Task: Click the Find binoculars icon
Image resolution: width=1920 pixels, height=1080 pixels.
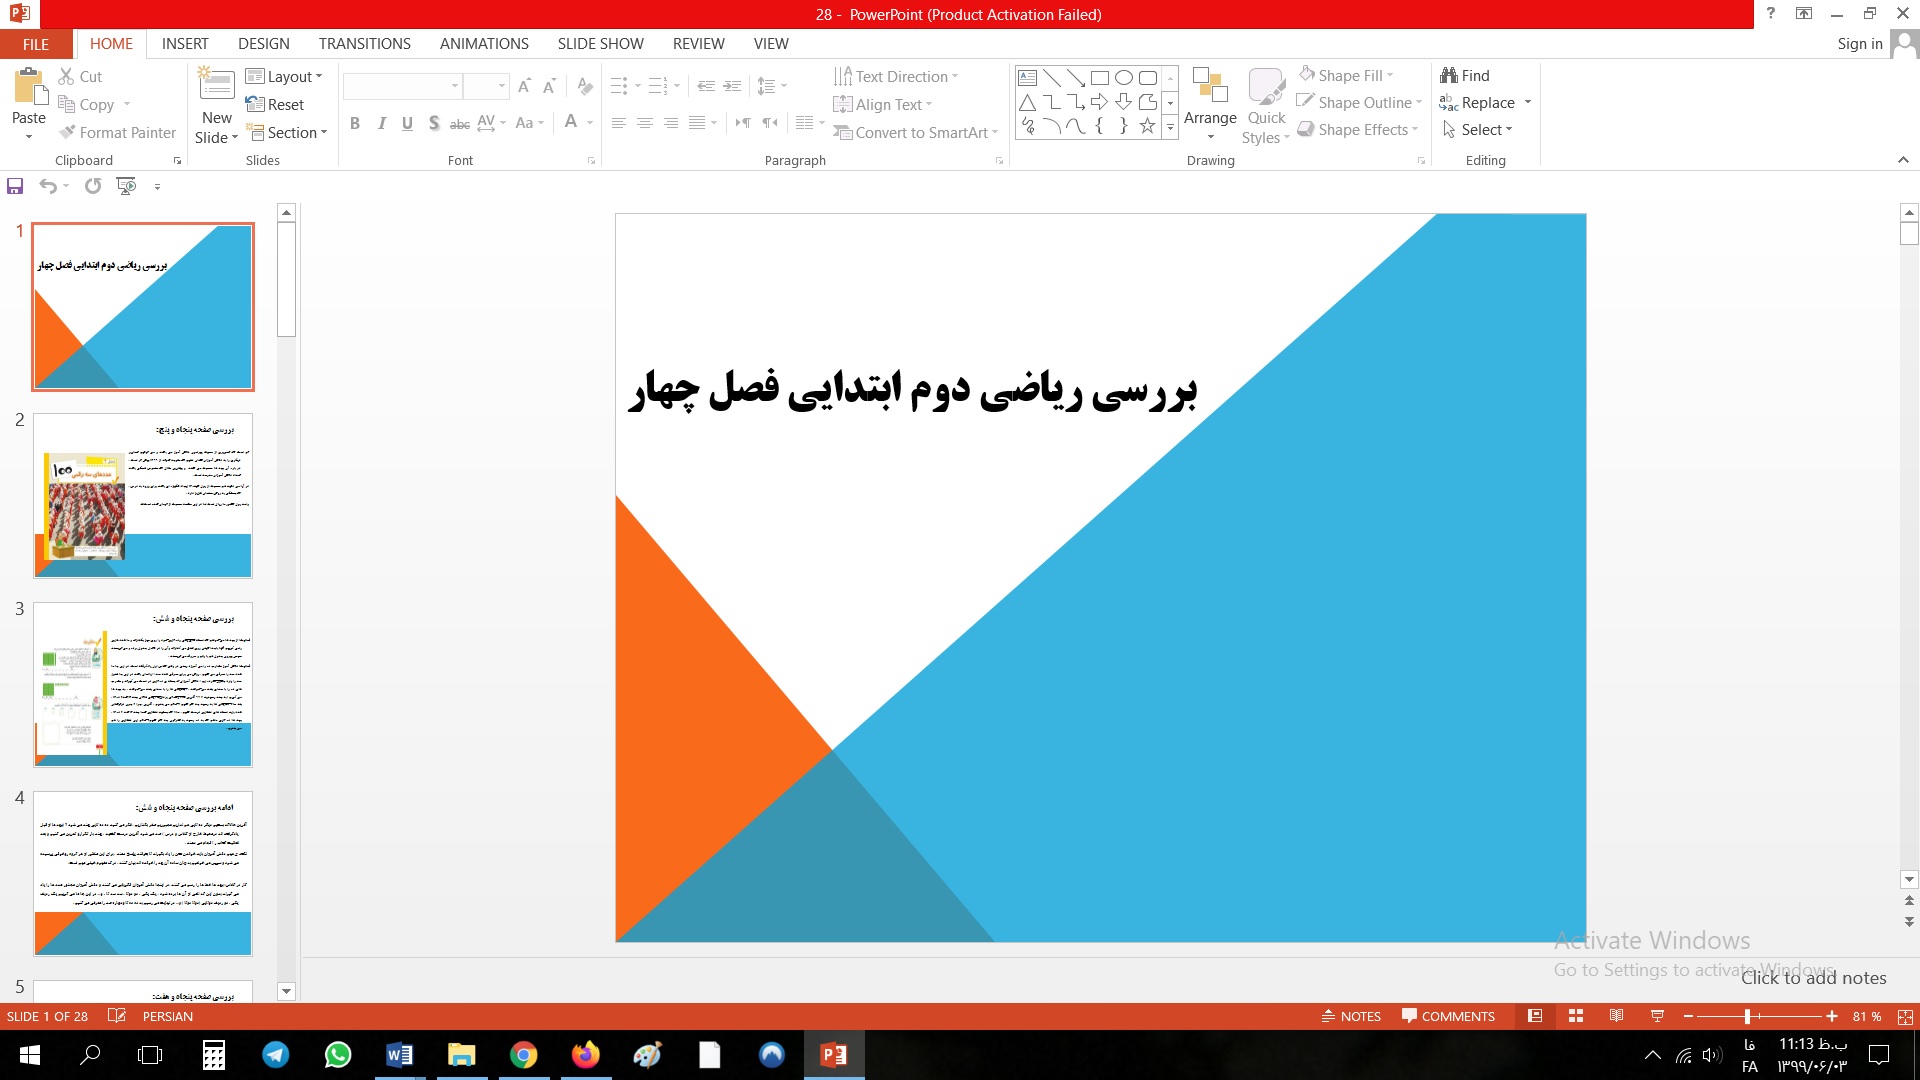Action: point(1449,75)
